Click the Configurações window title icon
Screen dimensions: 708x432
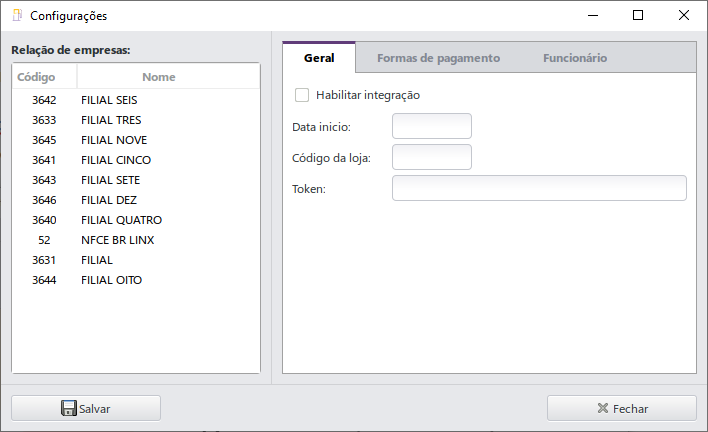pos(17,16)
